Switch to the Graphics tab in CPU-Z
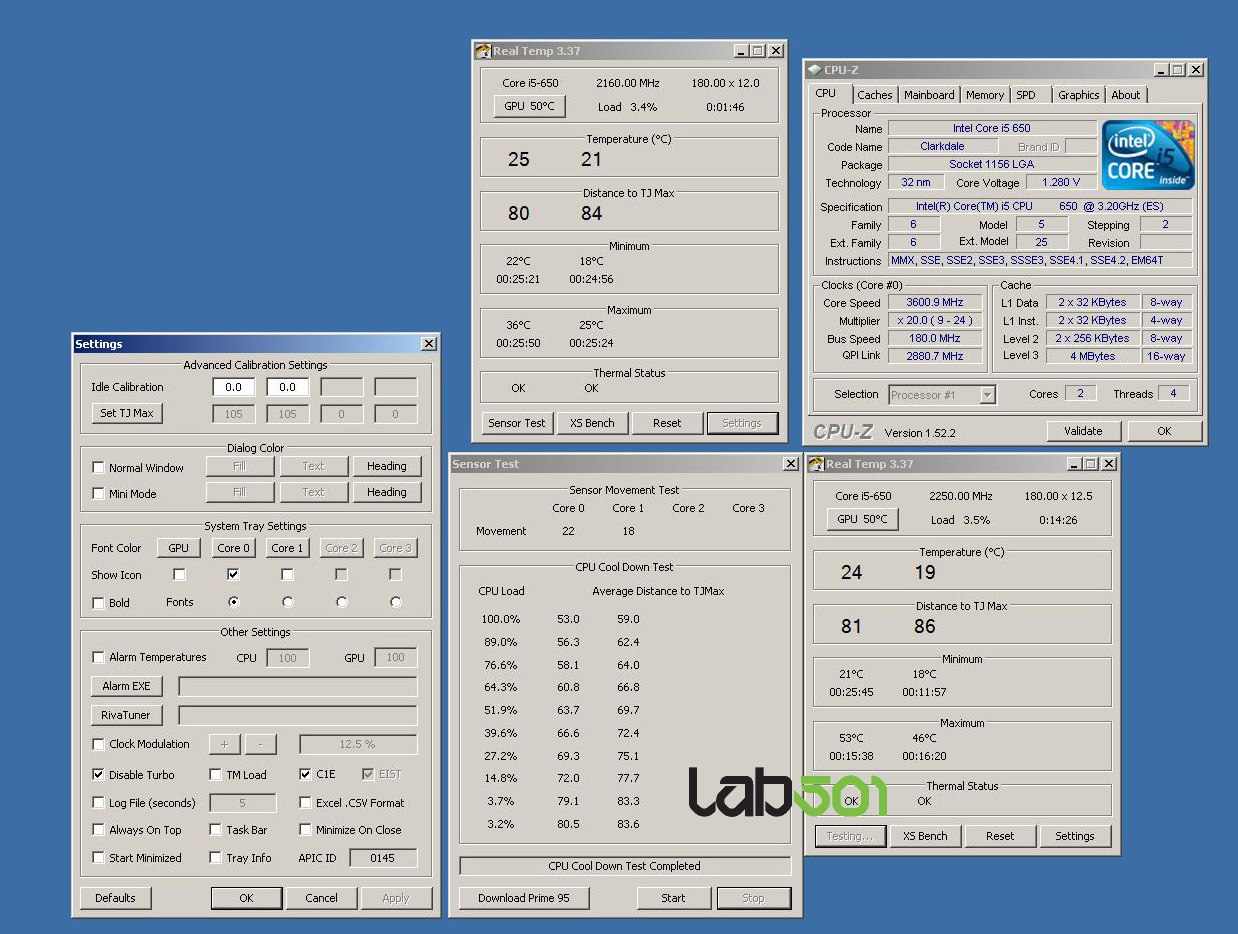 (x=1079, y=95)
